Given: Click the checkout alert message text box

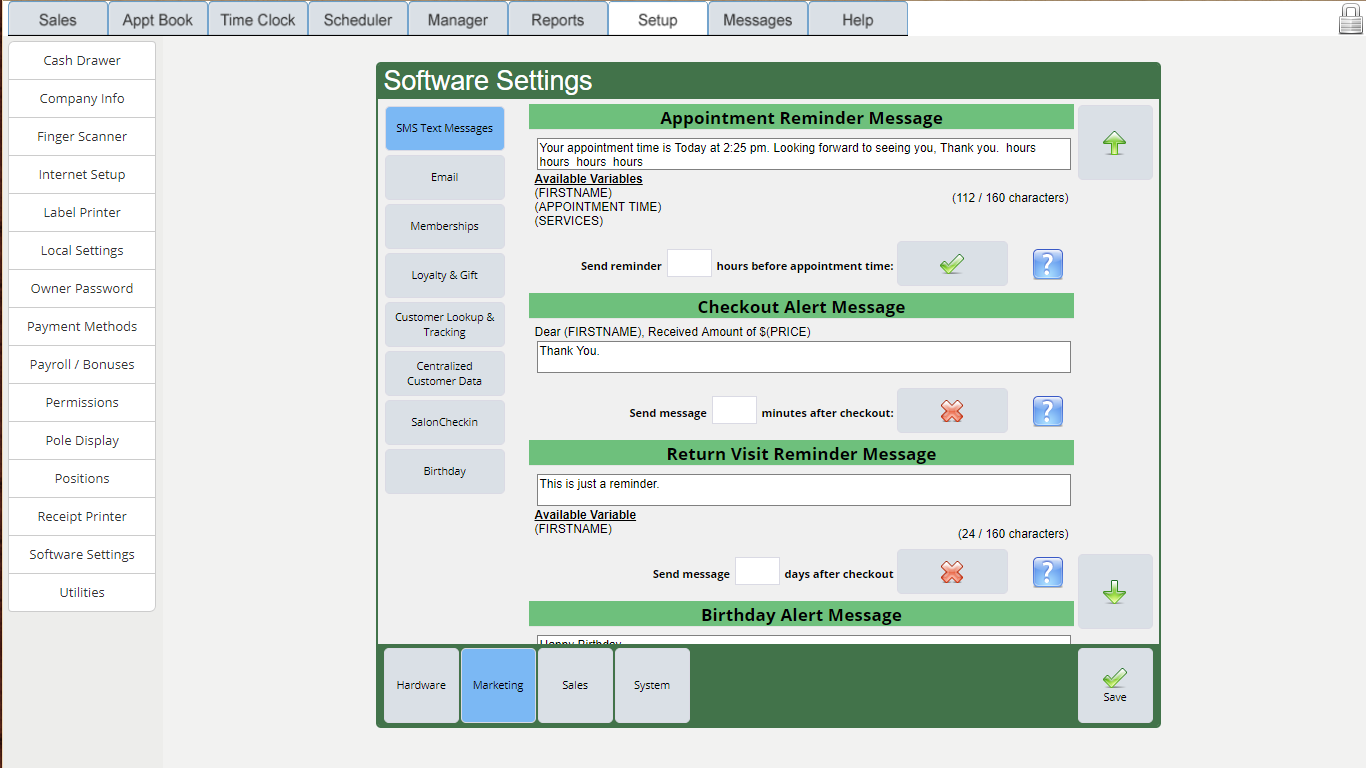Looking at the screenshot, I should (x=803, y=357).
